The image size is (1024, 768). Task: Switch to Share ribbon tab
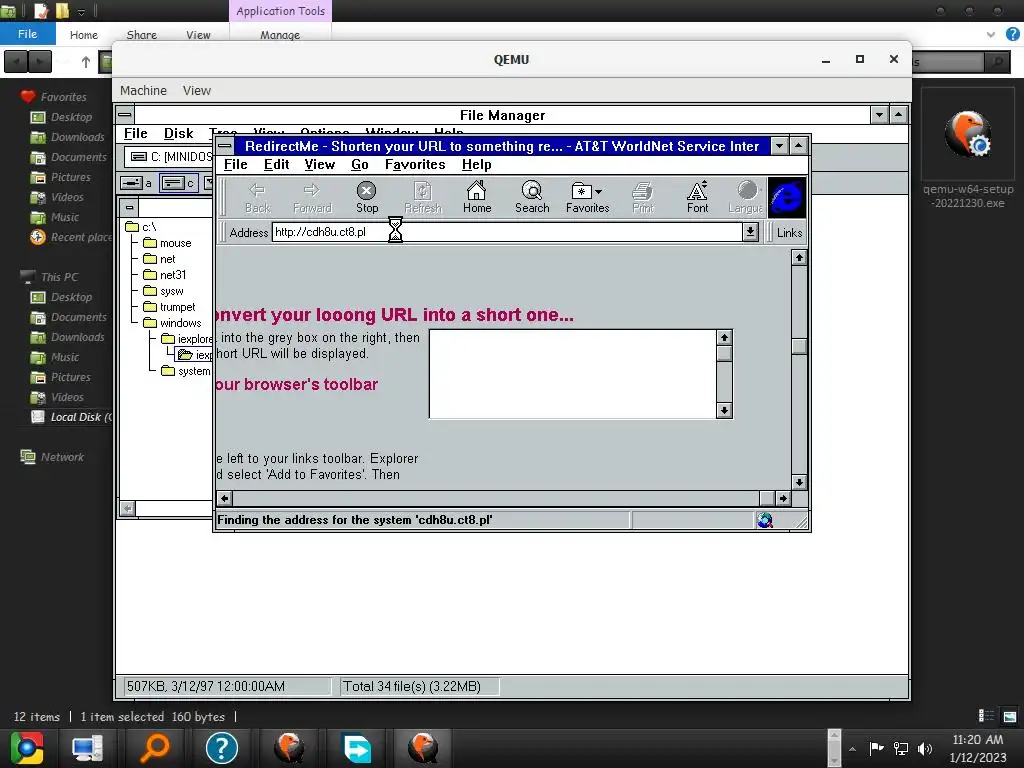[142, 35]
